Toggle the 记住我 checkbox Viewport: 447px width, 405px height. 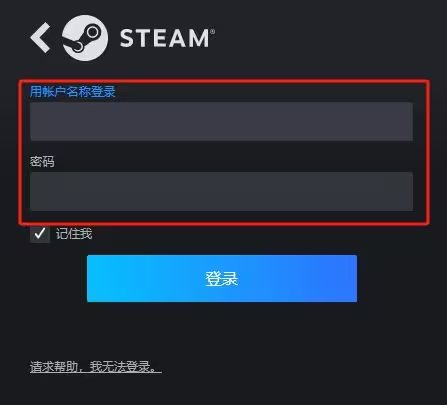pos(40,233)
